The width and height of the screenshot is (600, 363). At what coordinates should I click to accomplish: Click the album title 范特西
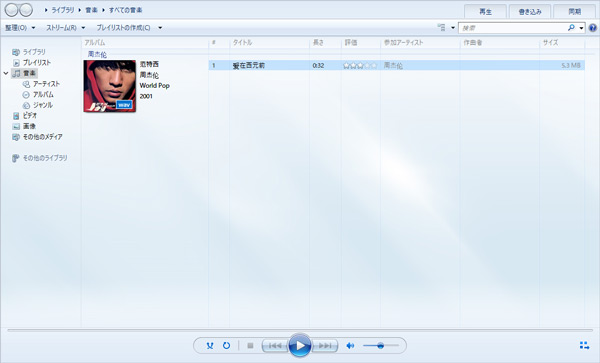pyautogui.click(x=149, y=64)
